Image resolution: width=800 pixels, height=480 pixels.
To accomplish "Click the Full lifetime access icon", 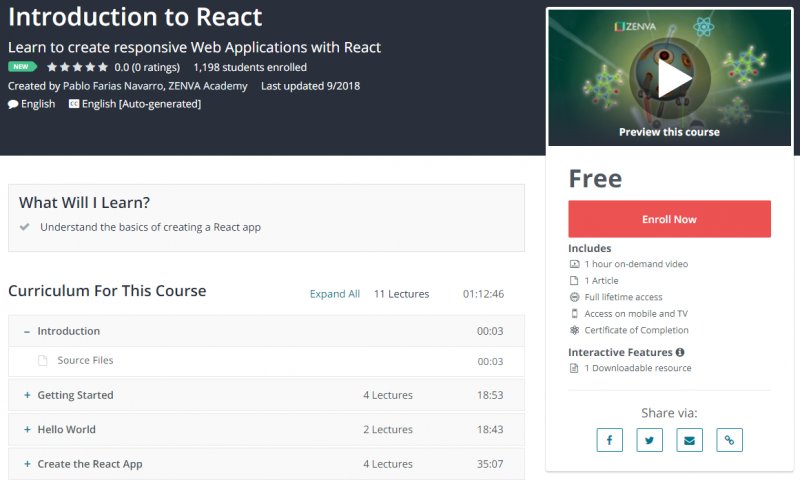I will tap(574, 297).
